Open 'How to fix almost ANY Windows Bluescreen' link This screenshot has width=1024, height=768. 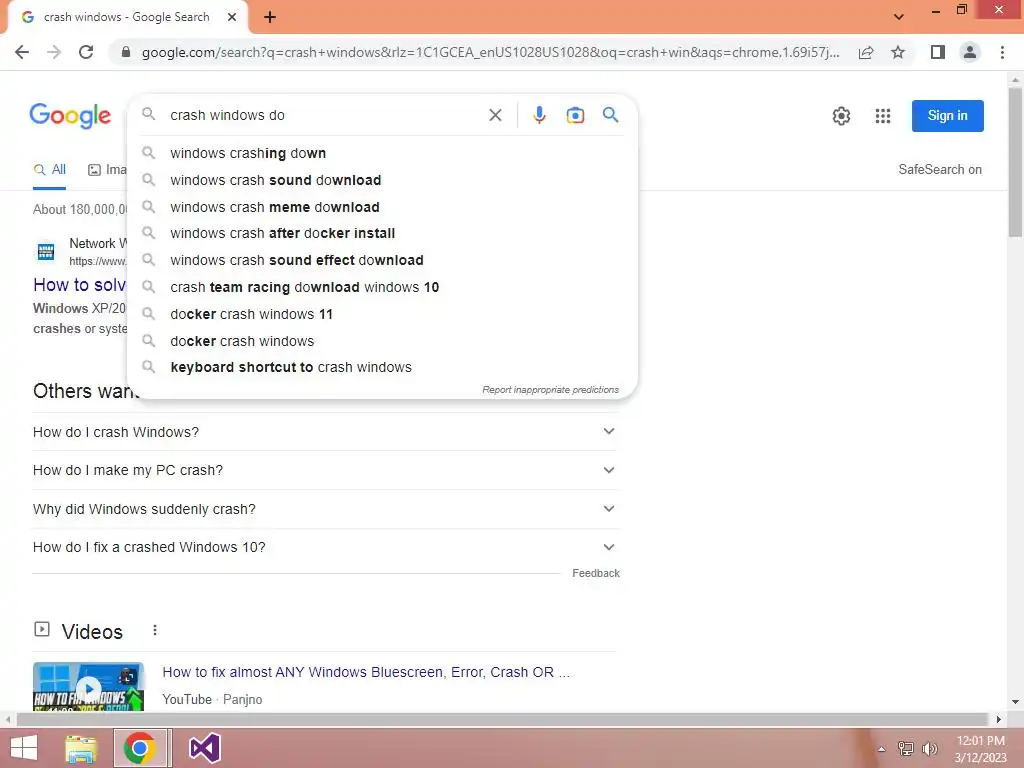pos(366,672)
